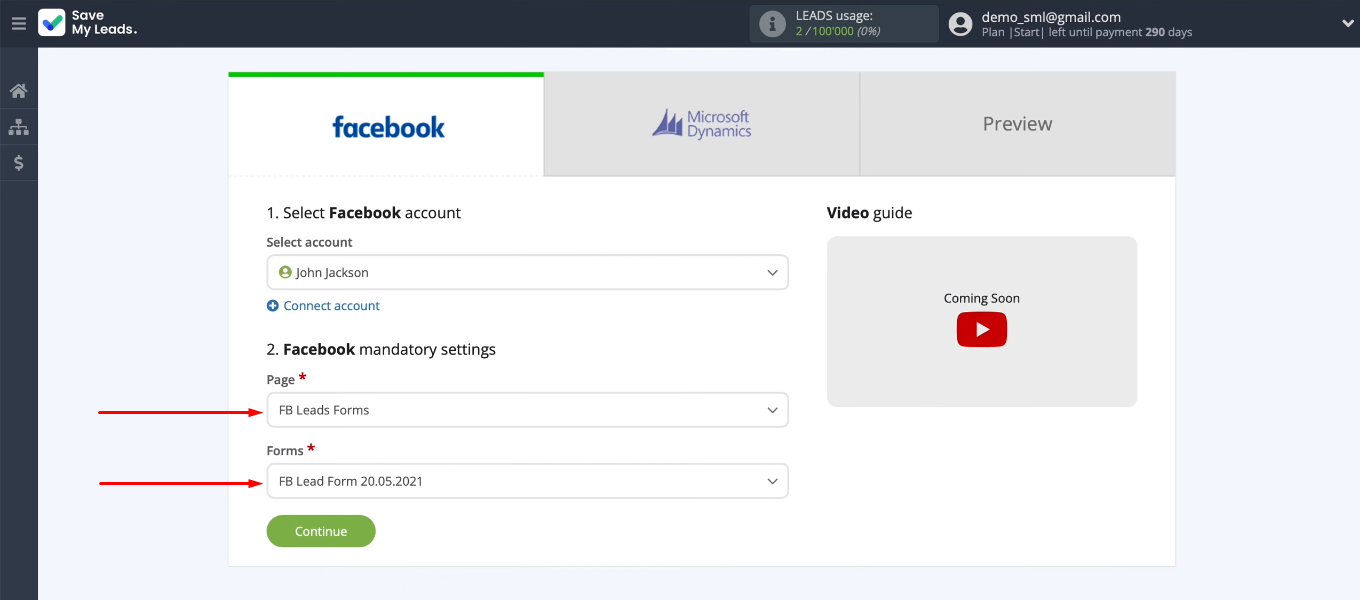Go to Home via sidebar icon
Image resolution: width=1360 pixels, height=600 pixels.
pos(18,91)
